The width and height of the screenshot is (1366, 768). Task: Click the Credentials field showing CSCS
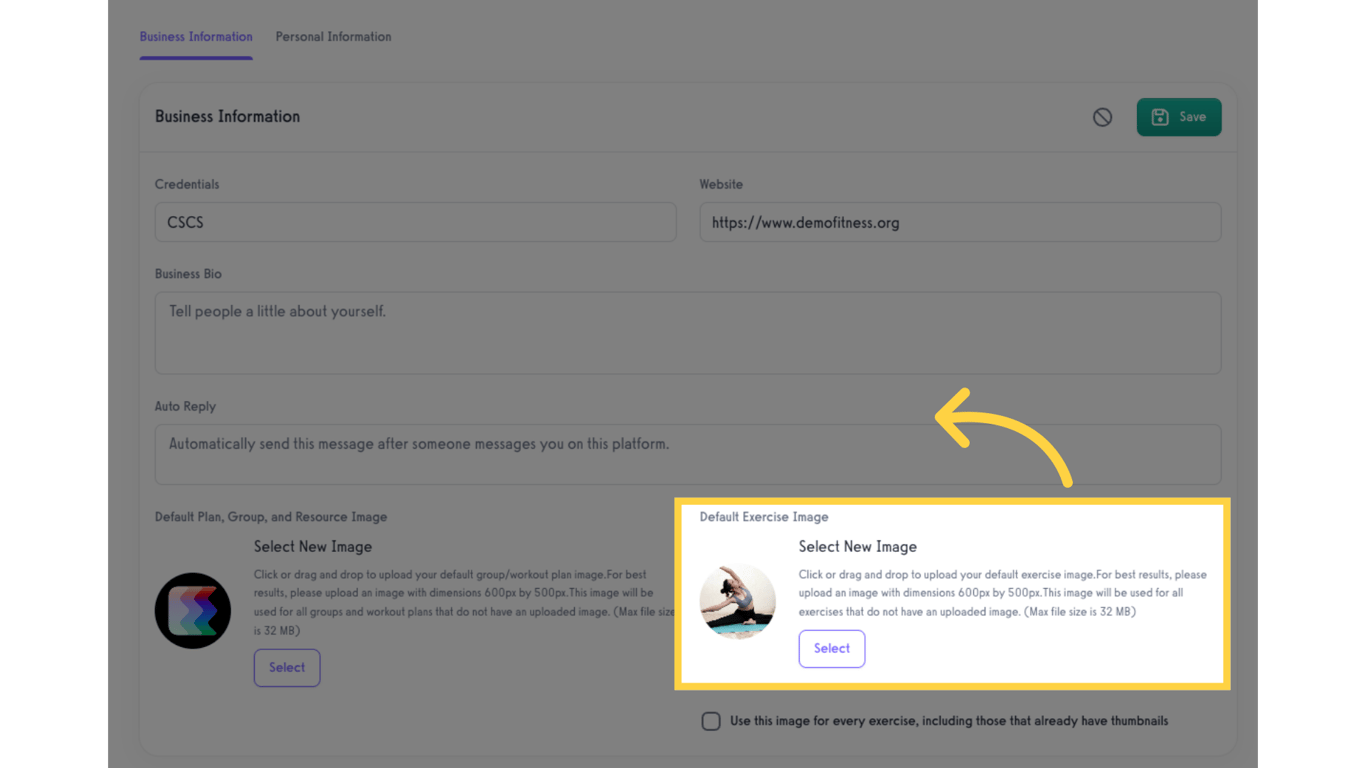415,222
